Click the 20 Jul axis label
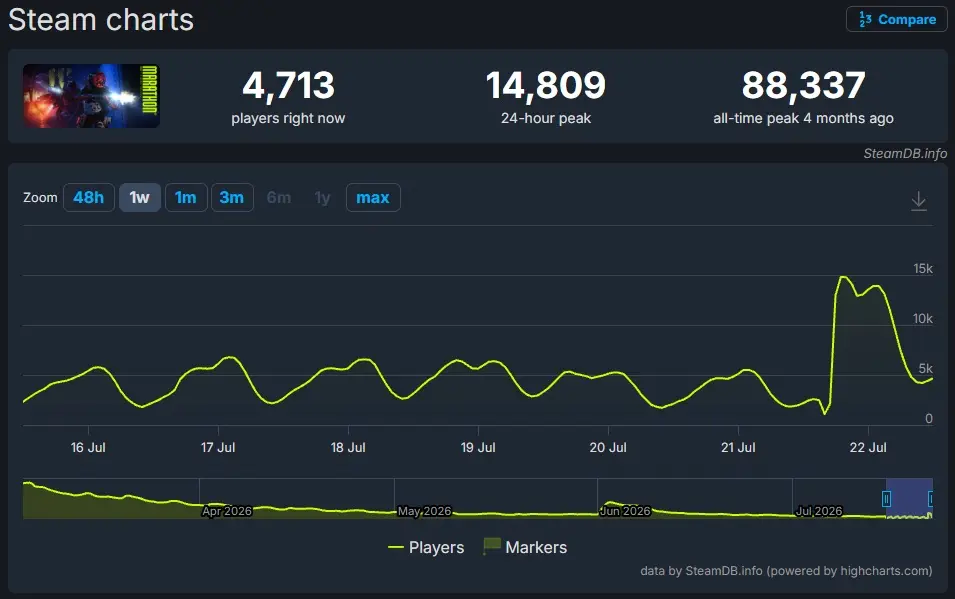 pyautogui.click(x=608, y=447)
